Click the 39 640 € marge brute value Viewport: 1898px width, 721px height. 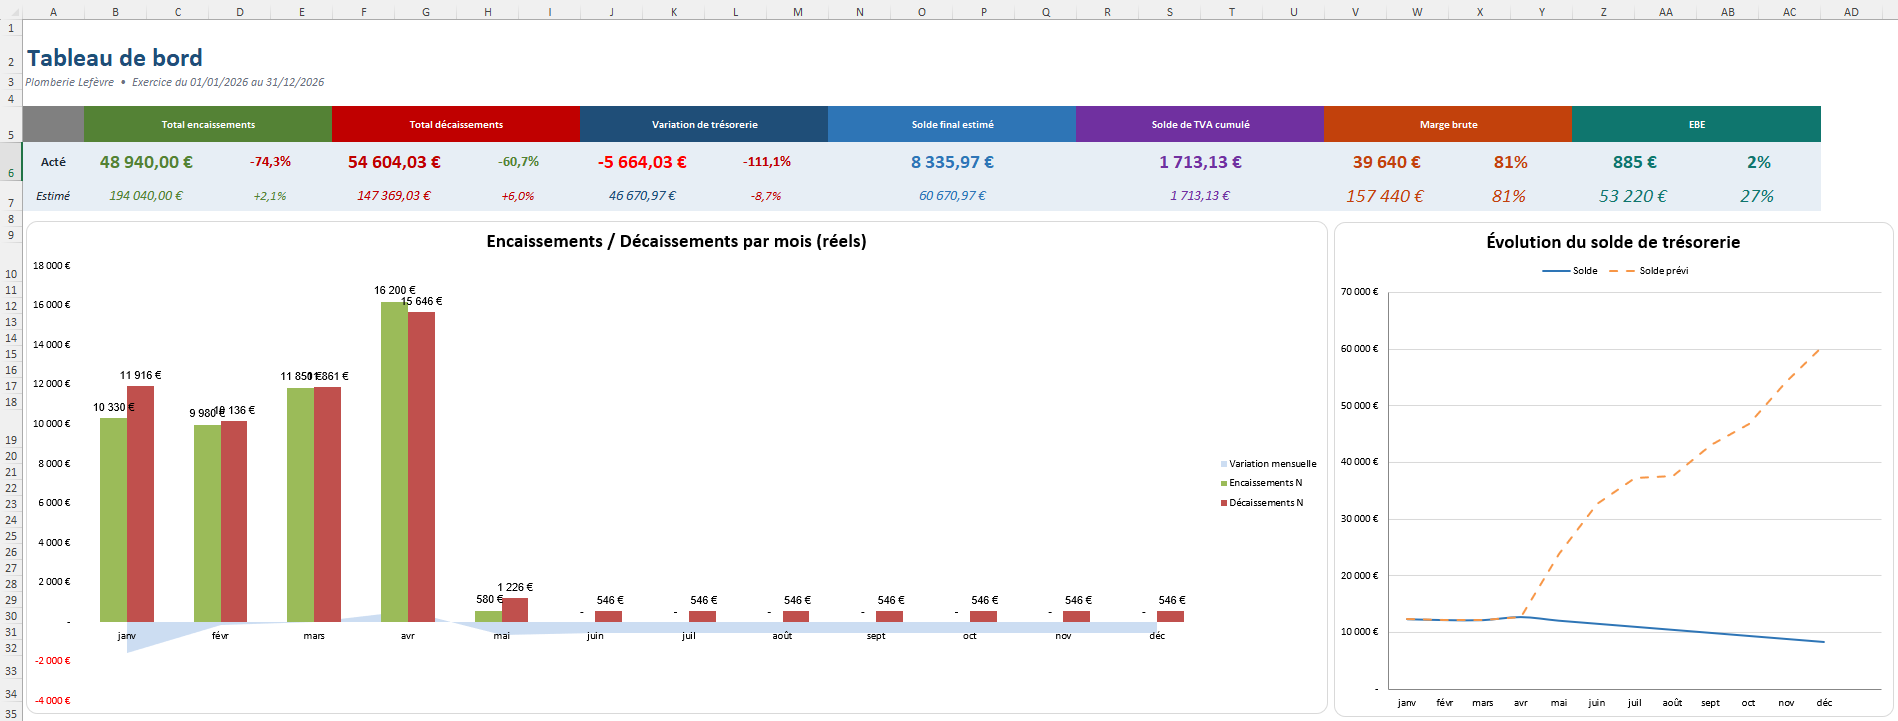point(1386,162)
